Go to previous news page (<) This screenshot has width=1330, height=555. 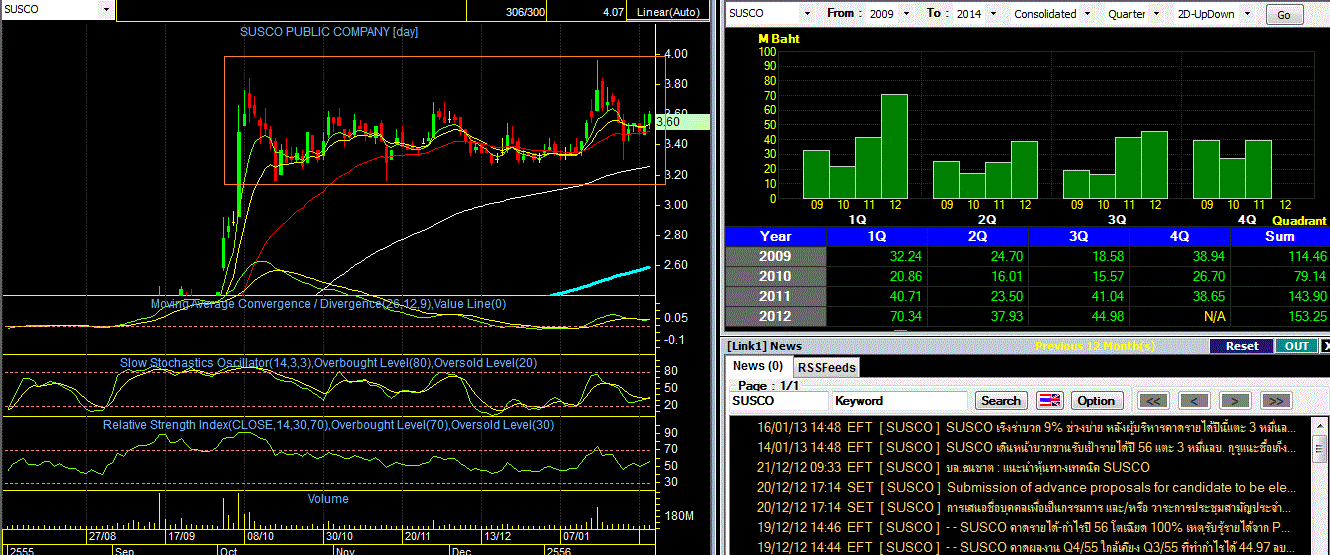point(1194,400)
